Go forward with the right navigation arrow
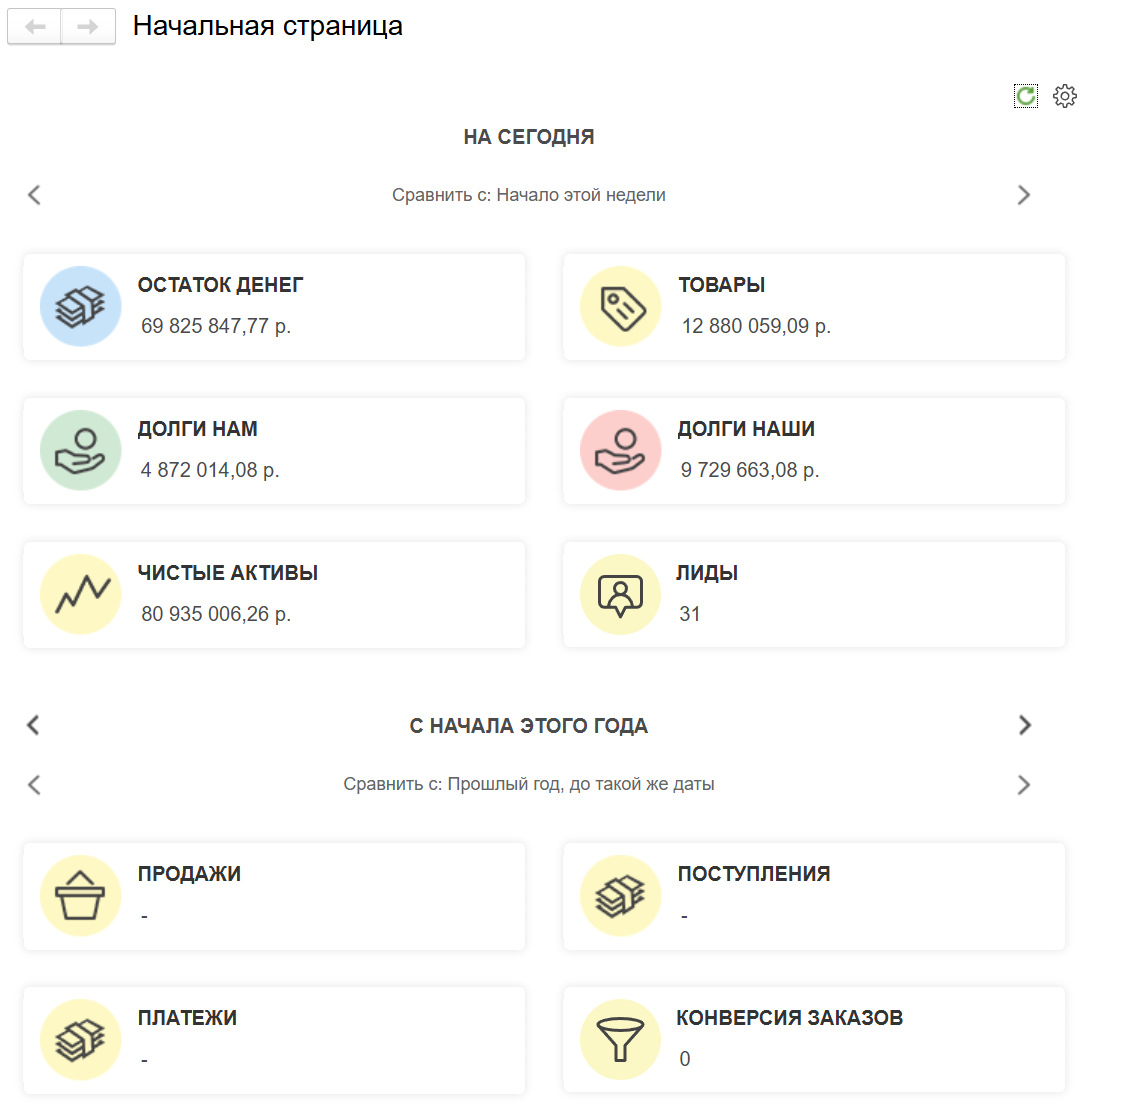Image resolution: width=1123 pixels, height=1116 pixels. pyautogui.click(x=88, y=27)
